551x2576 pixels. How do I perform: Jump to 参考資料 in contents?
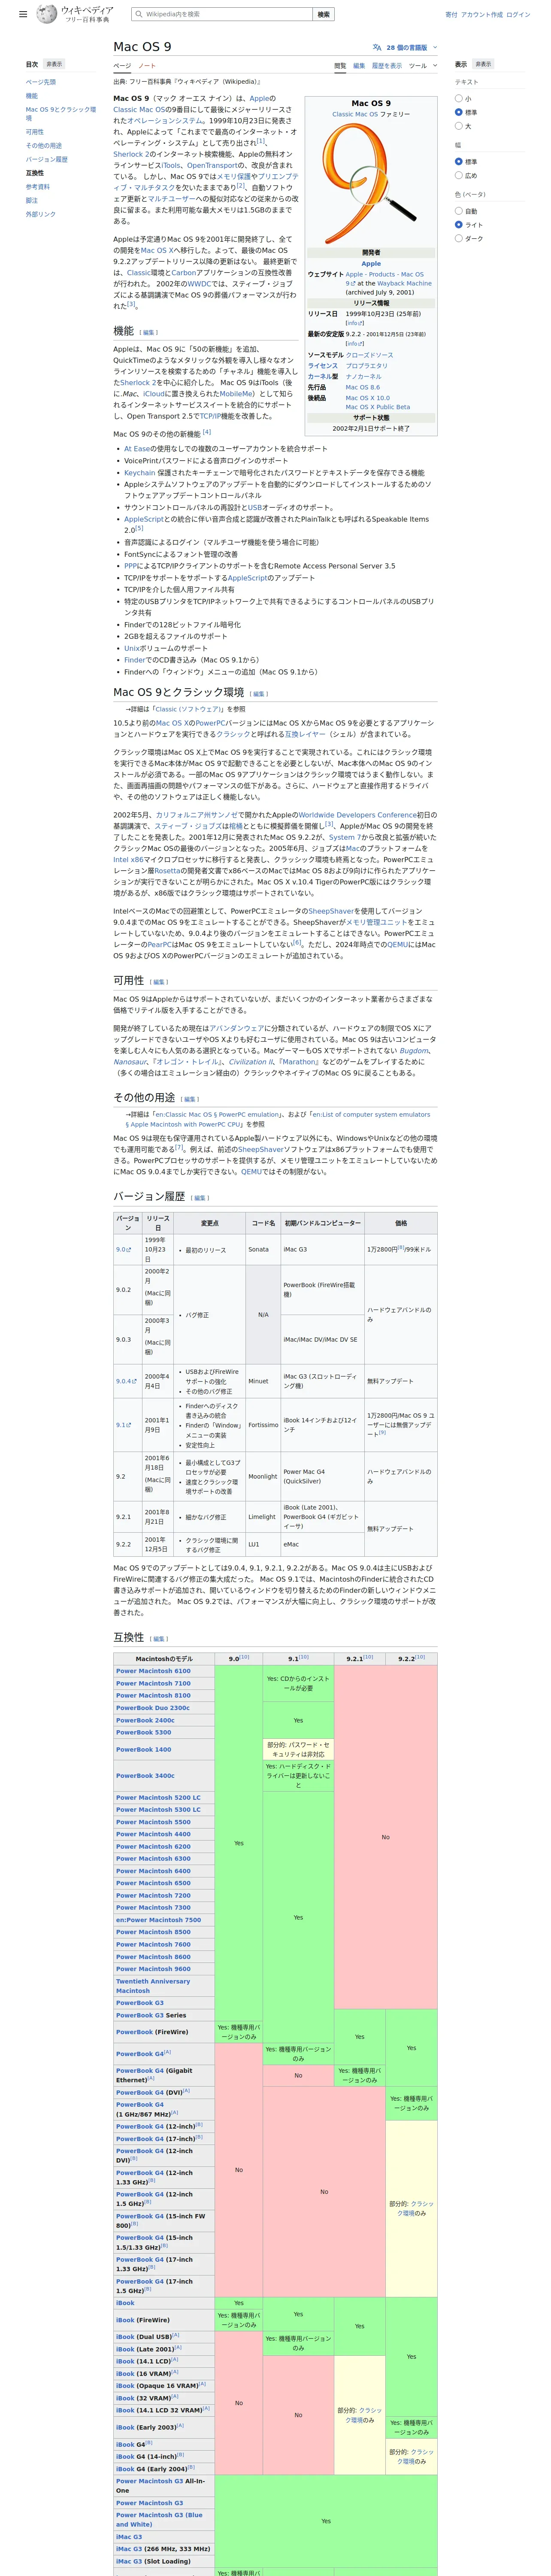38,187
